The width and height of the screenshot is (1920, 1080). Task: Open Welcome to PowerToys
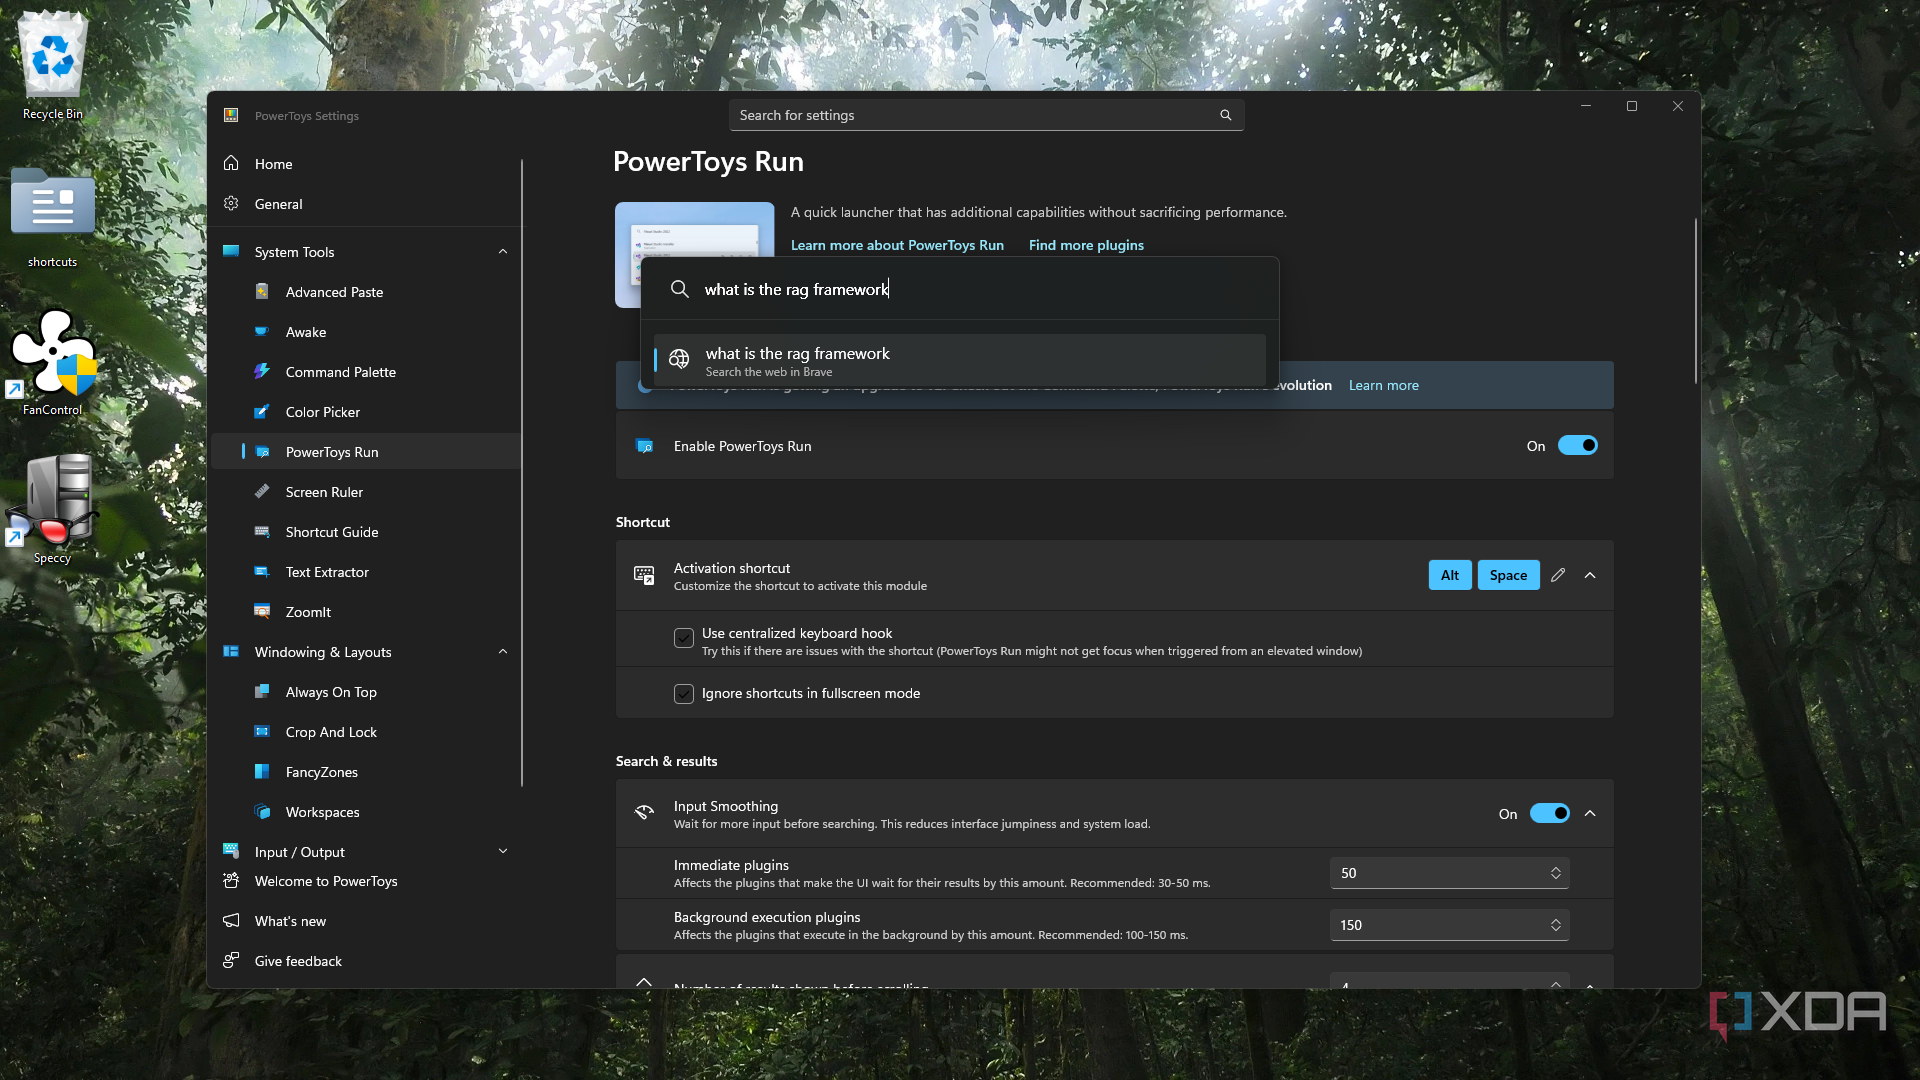click(x=366, y=881)
